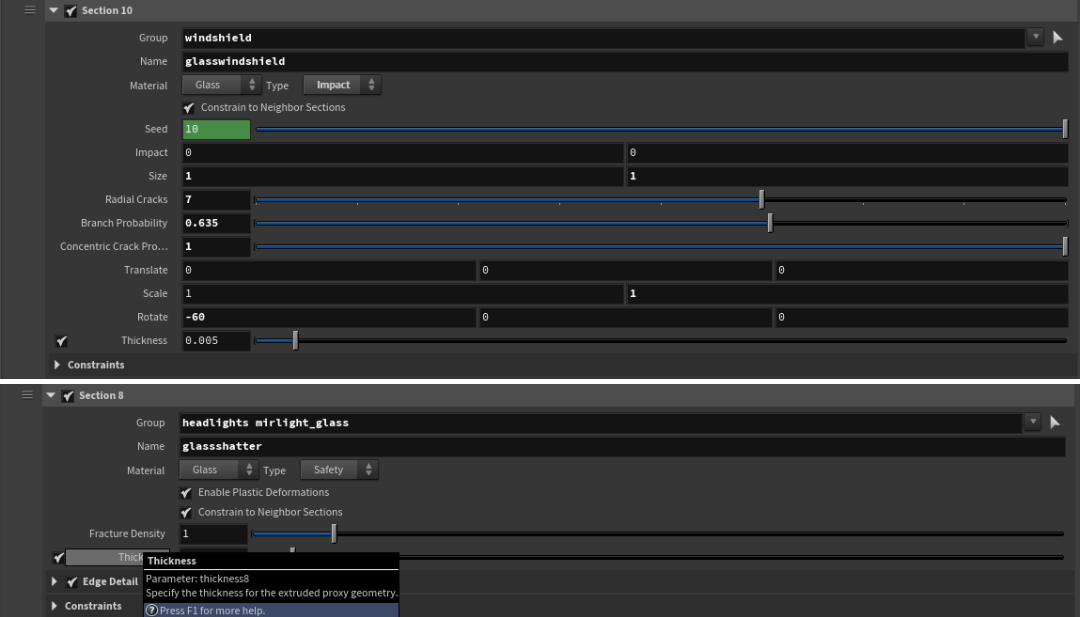
Task: Open the windshield Group dropdown menu
Action: click(x=1034, y=37)
